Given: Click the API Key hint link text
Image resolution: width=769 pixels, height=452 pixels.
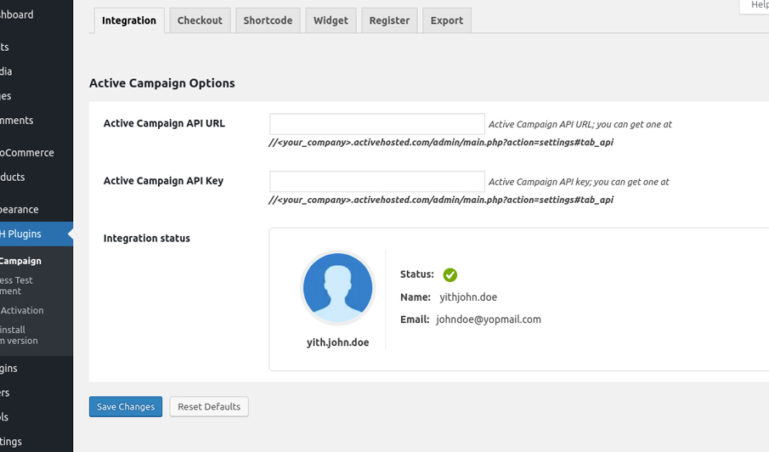Looking at the screenshot, I should 441,200.
